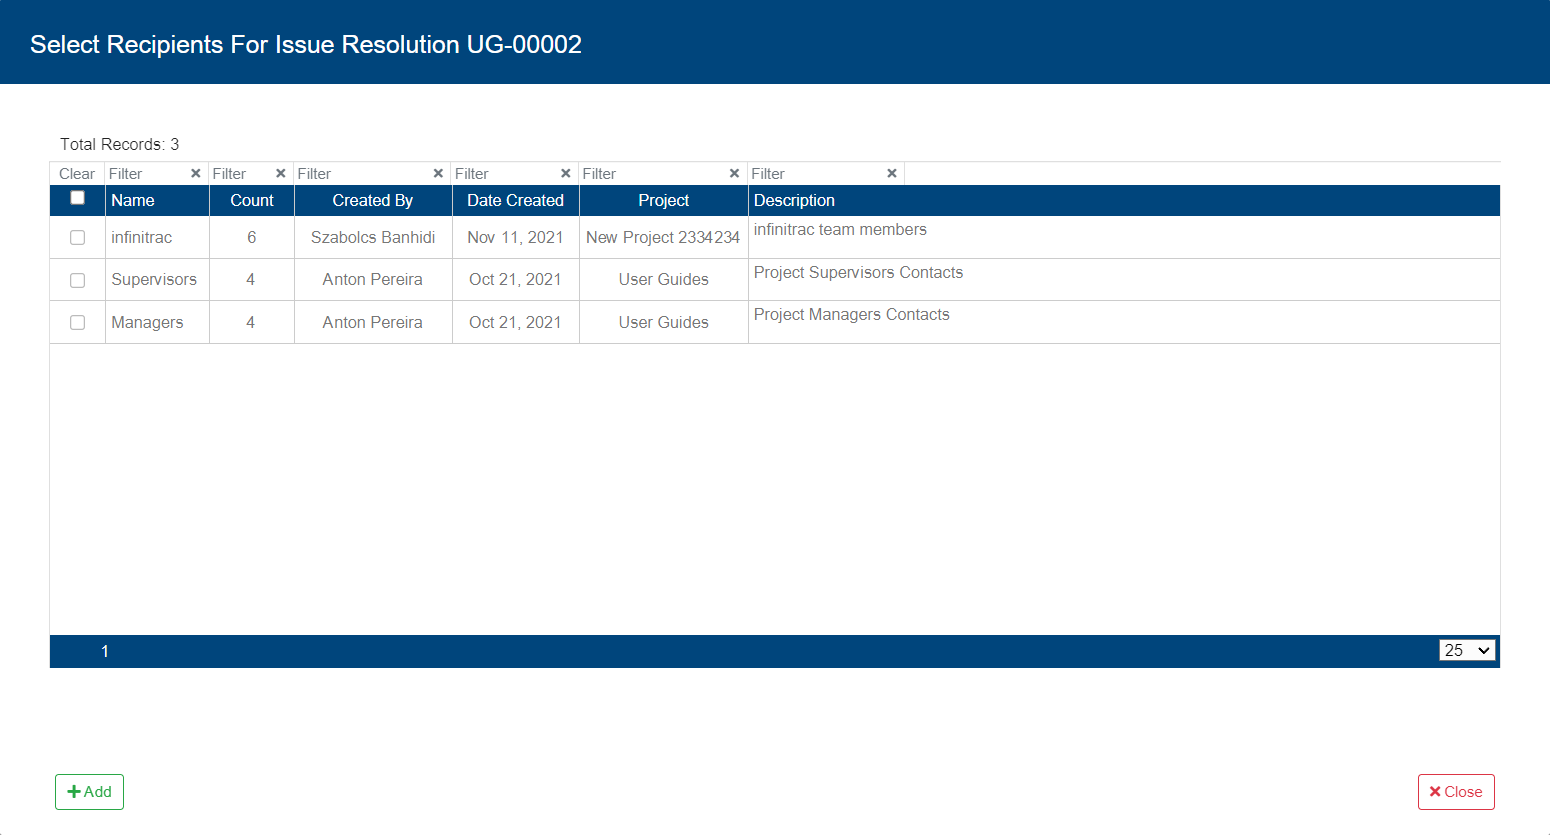Clear the Date Created filter x icon
The image size is (1550, 835).
coord(566,174)
